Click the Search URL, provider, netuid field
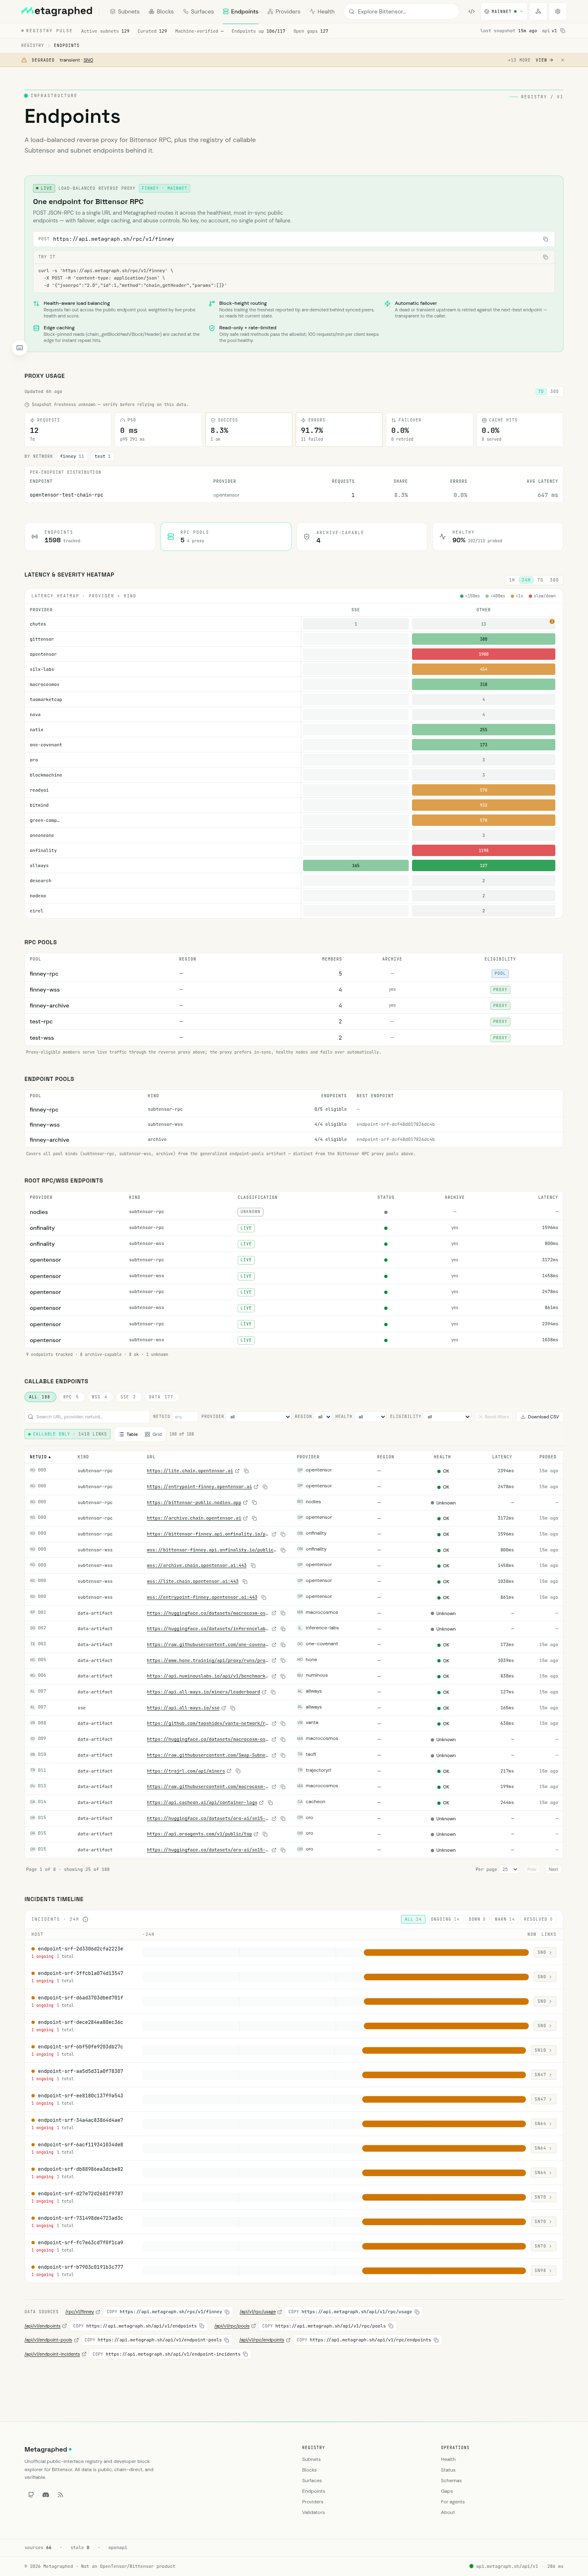The image size is (588, 2576). (86, 1417)
